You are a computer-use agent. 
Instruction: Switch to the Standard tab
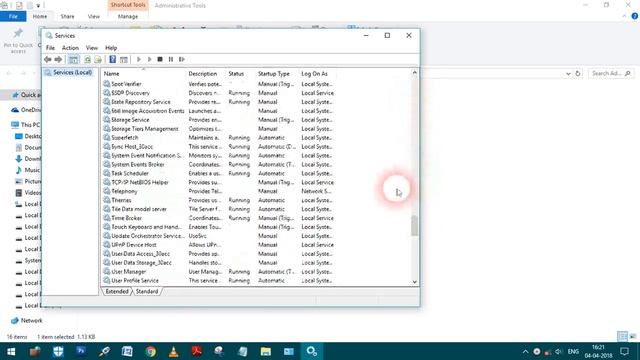147,291
